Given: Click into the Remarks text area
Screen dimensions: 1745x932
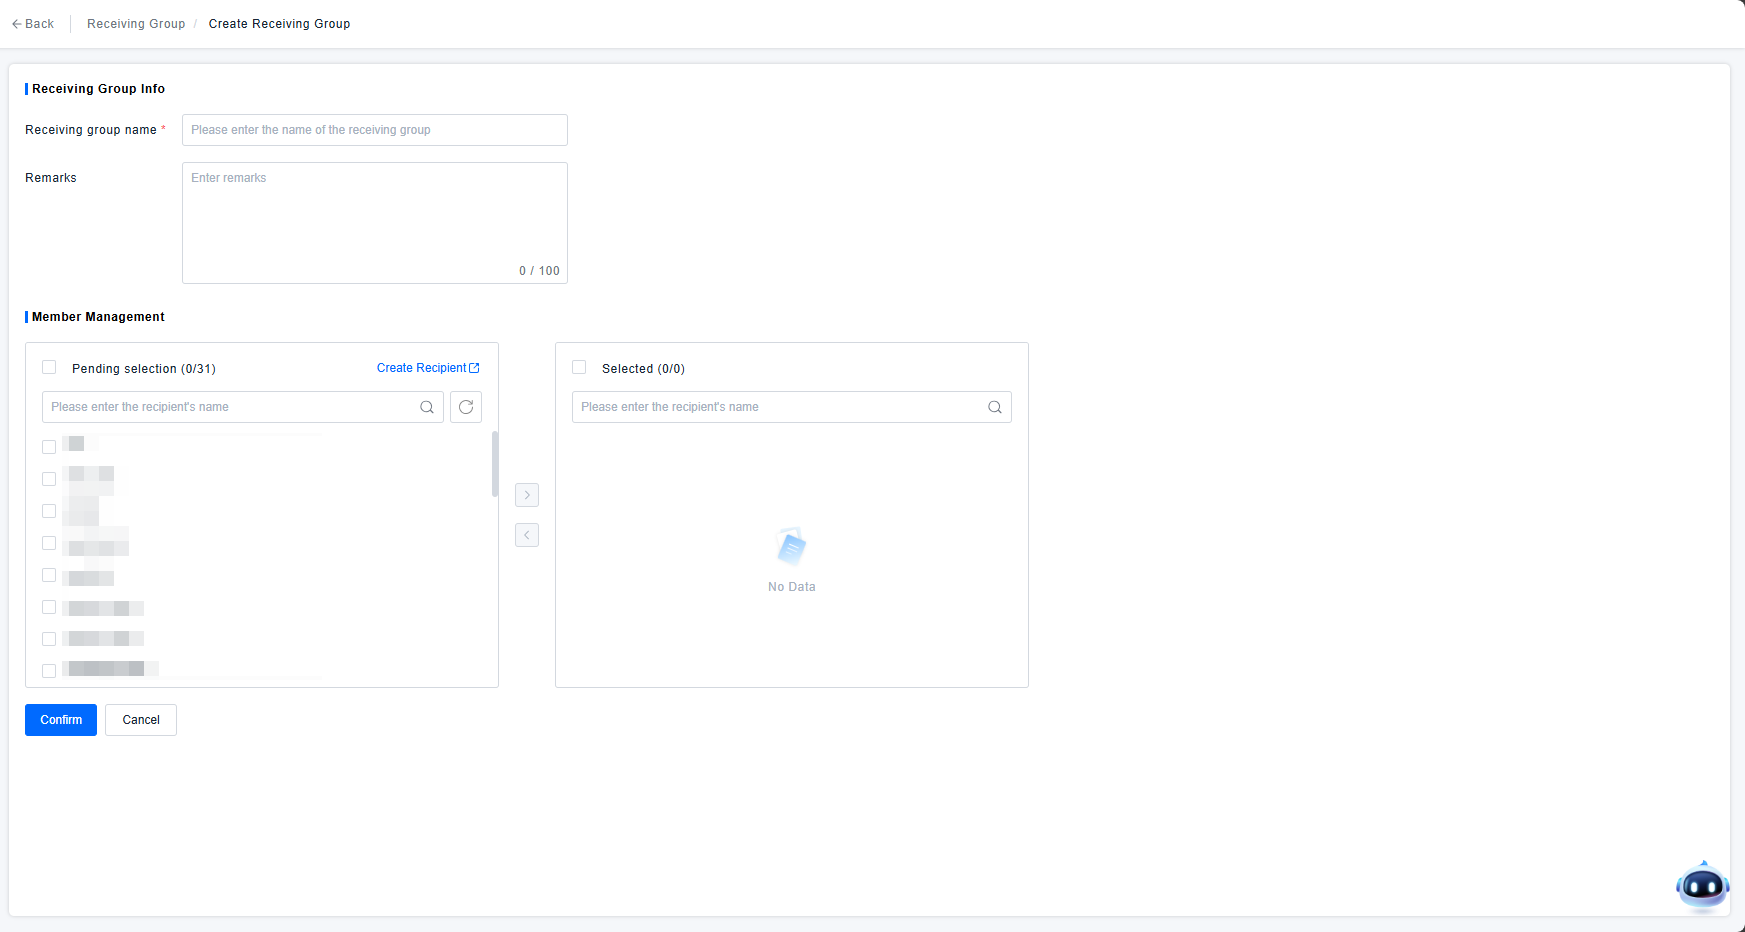Looking at the screenshot, I should [374, 222].
